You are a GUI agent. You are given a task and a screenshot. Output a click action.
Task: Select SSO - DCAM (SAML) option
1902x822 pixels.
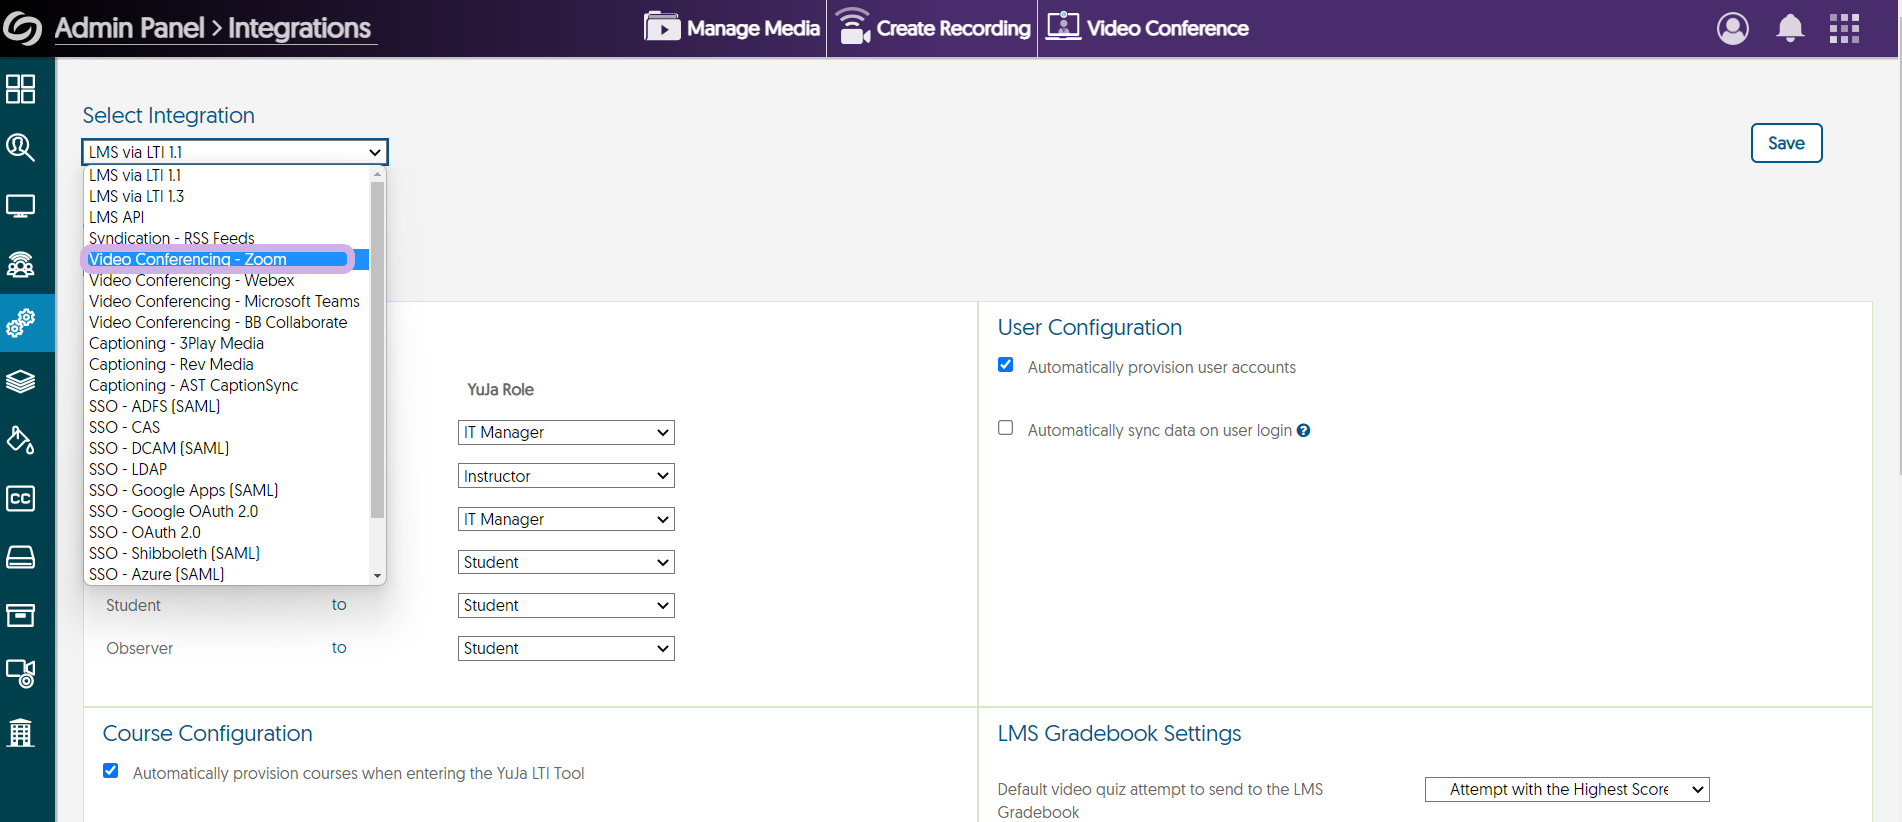click(x=227, y=448)
